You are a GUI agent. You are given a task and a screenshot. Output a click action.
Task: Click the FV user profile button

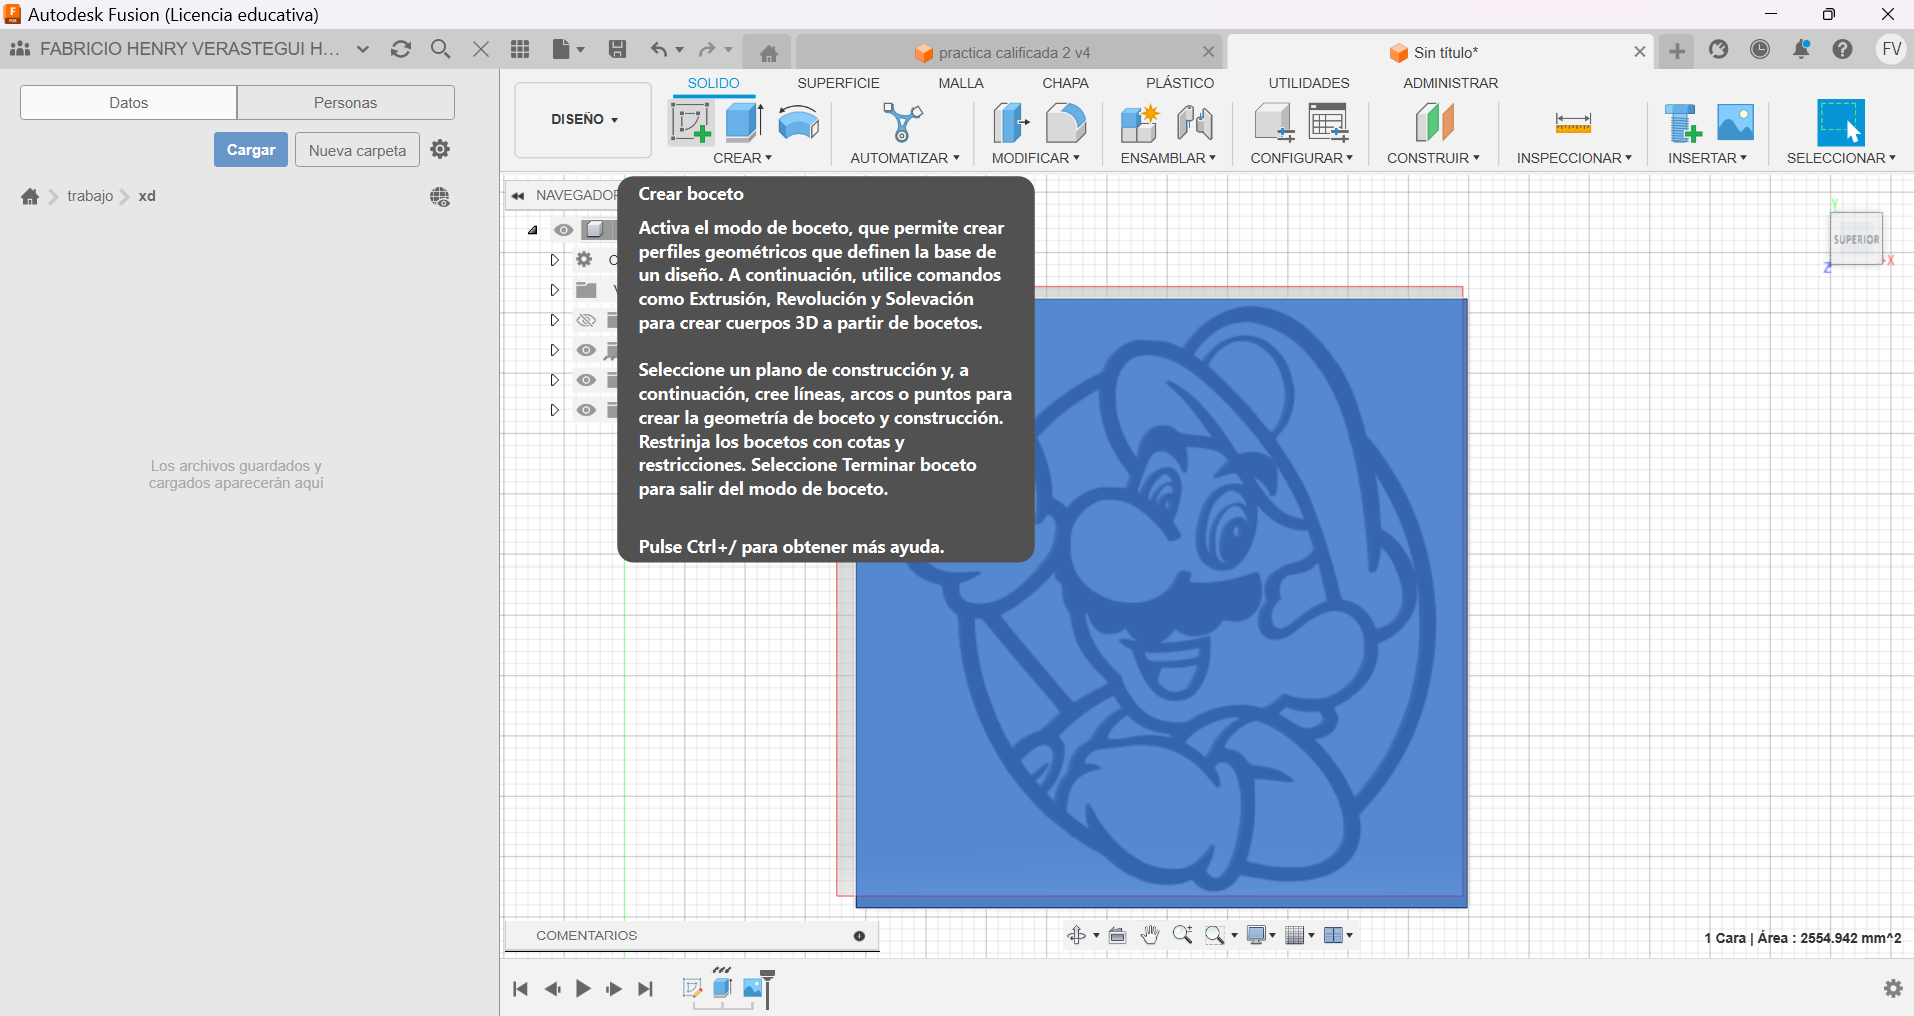(1891, 49)
